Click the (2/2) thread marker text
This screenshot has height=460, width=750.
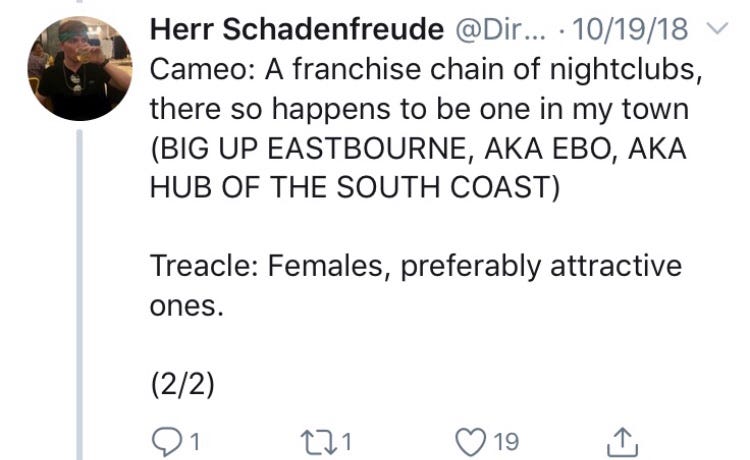(x=183, y=385)
